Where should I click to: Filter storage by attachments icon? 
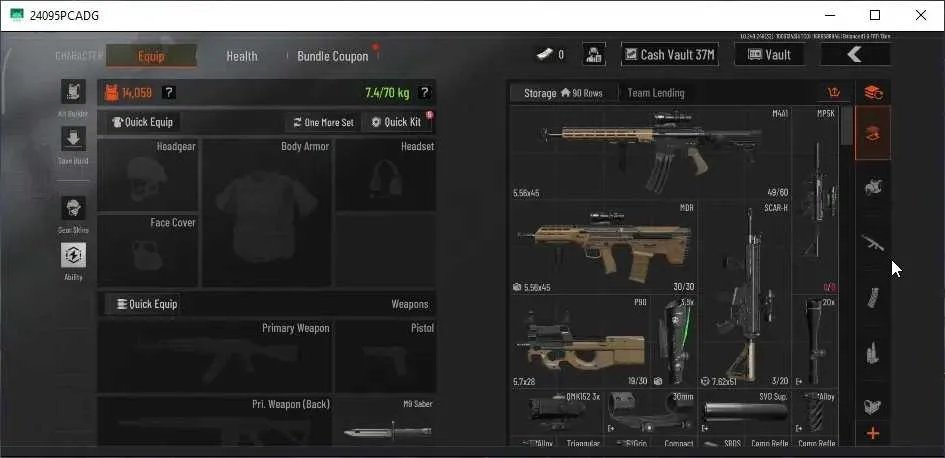[x=873, y=407]
